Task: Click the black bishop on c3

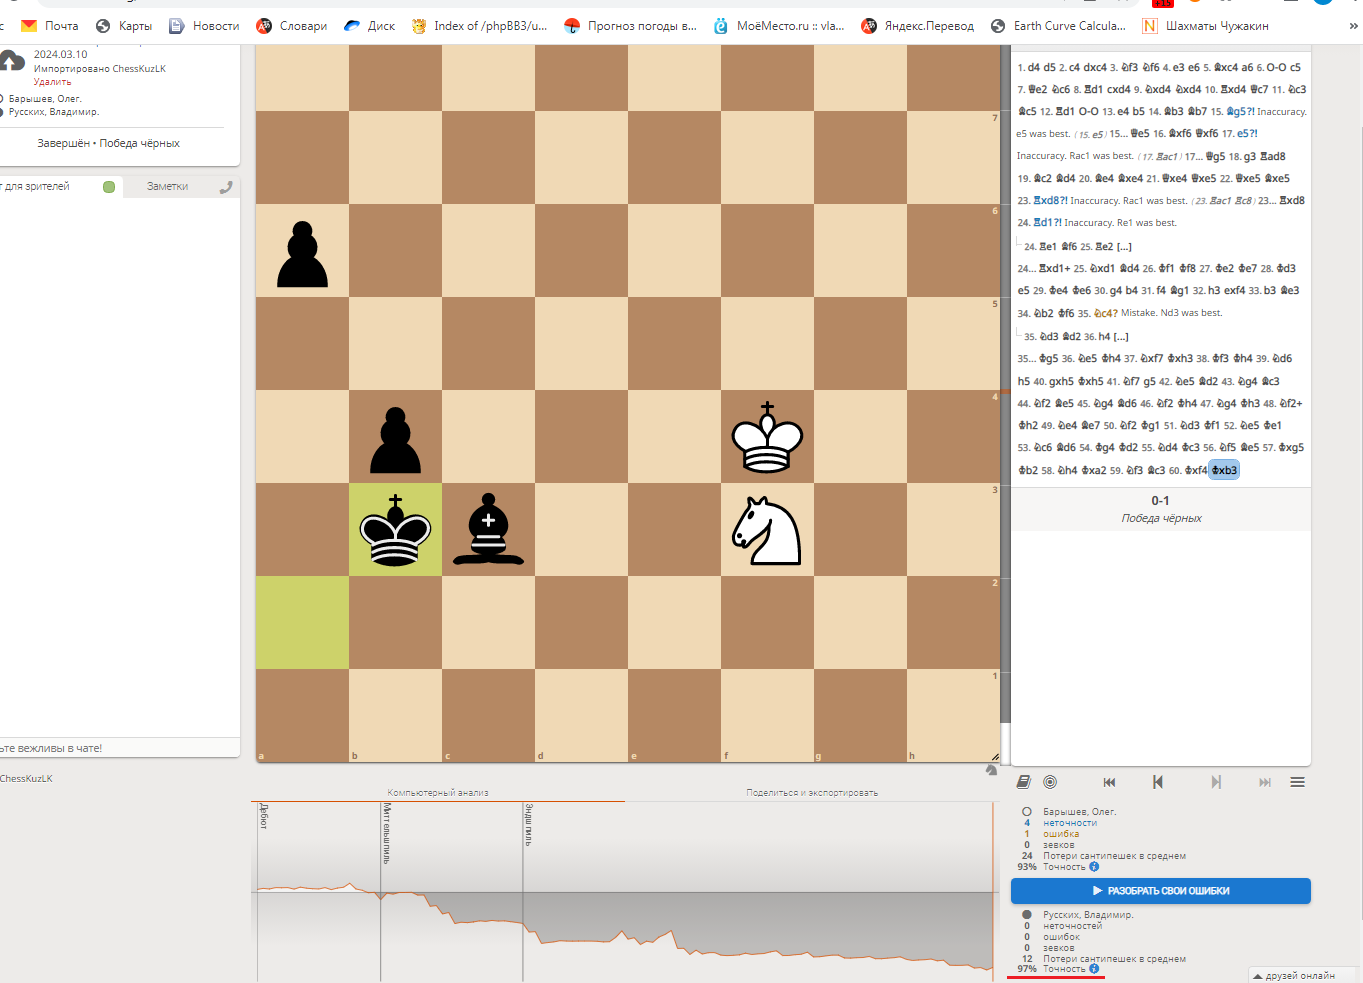Action: (488, 530)
